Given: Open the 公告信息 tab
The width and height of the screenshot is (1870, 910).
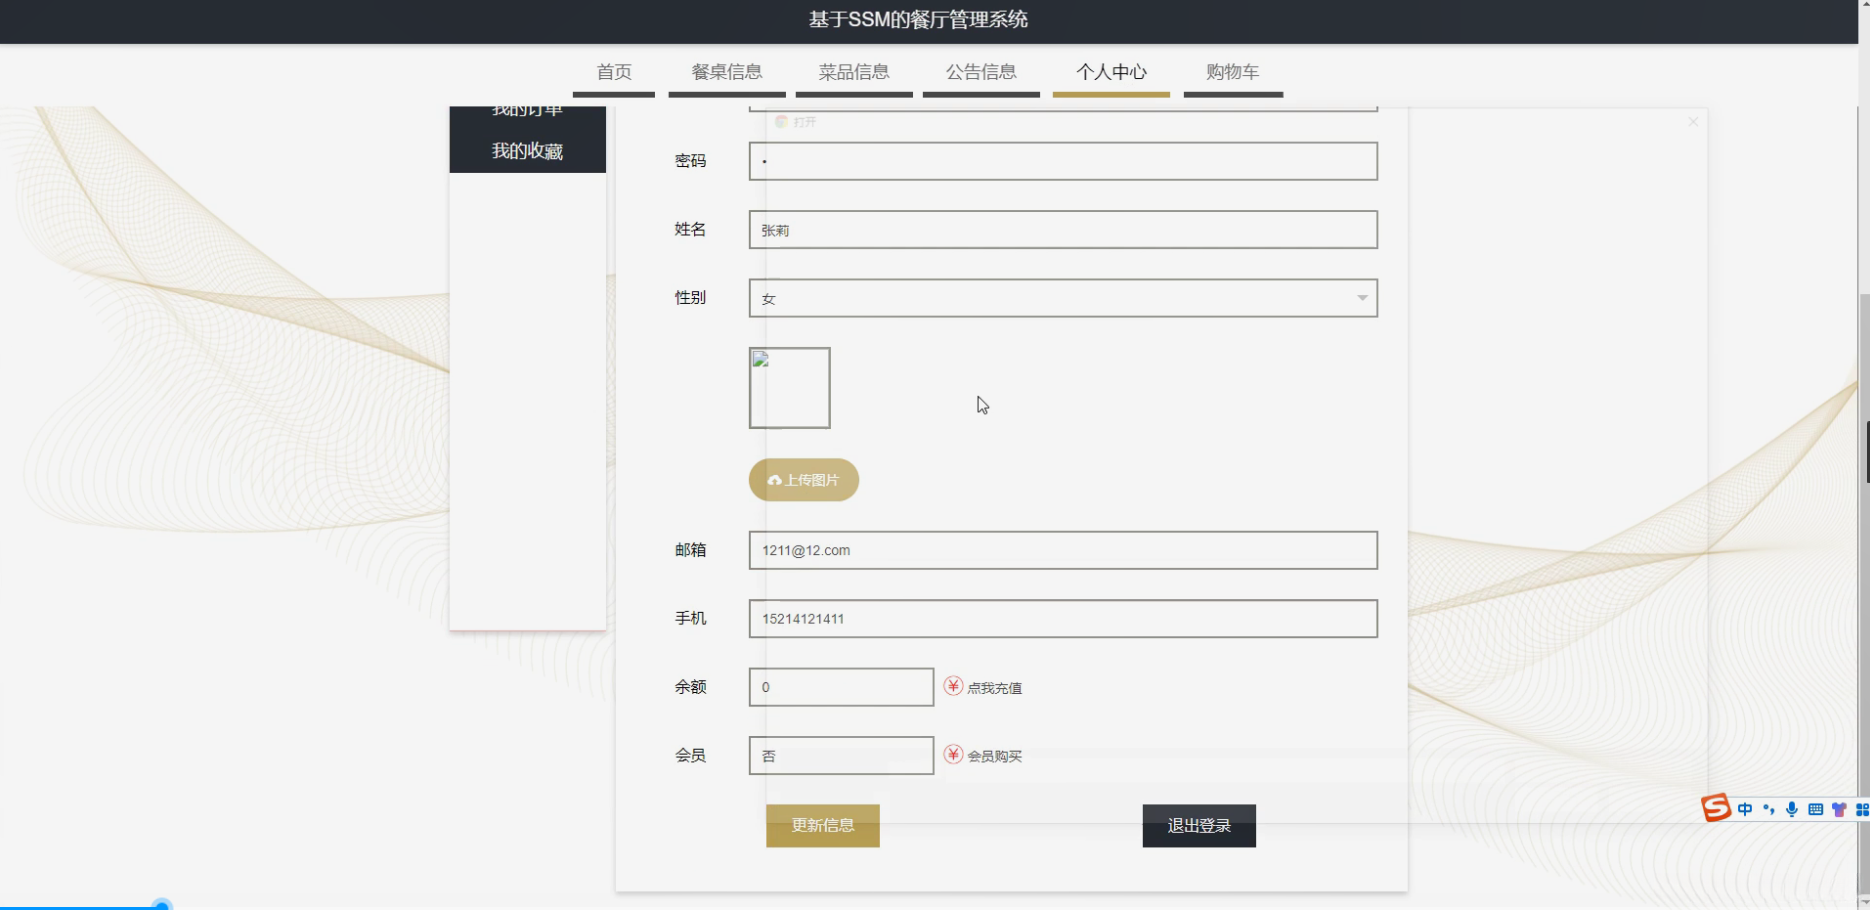Looking at the screenshot, I should (x=981, y=72).
